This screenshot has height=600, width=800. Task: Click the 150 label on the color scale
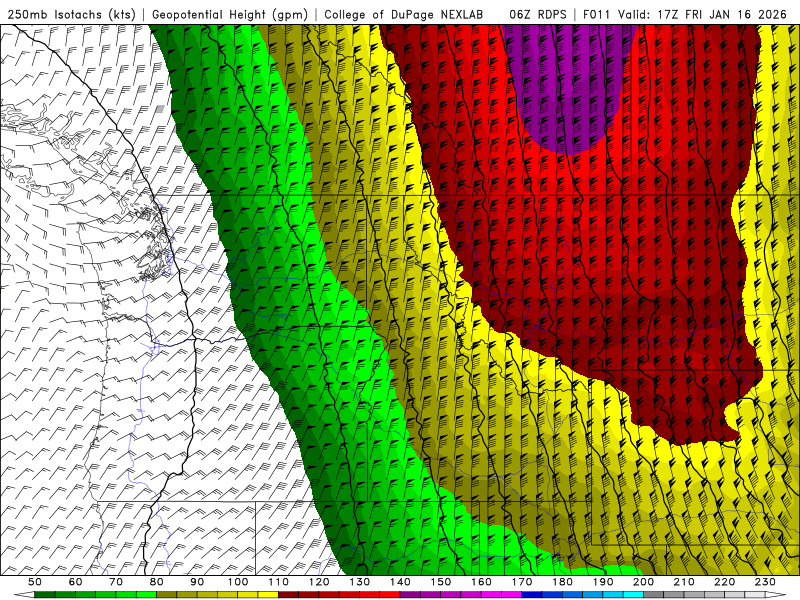click(440, 582)
